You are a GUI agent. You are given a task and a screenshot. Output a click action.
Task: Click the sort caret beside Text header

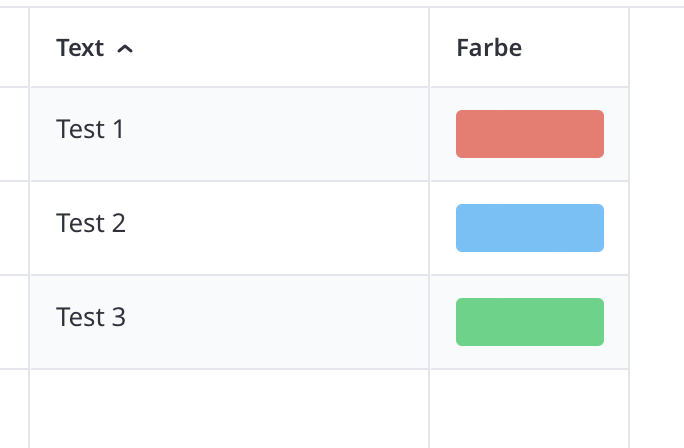point(125,49)
